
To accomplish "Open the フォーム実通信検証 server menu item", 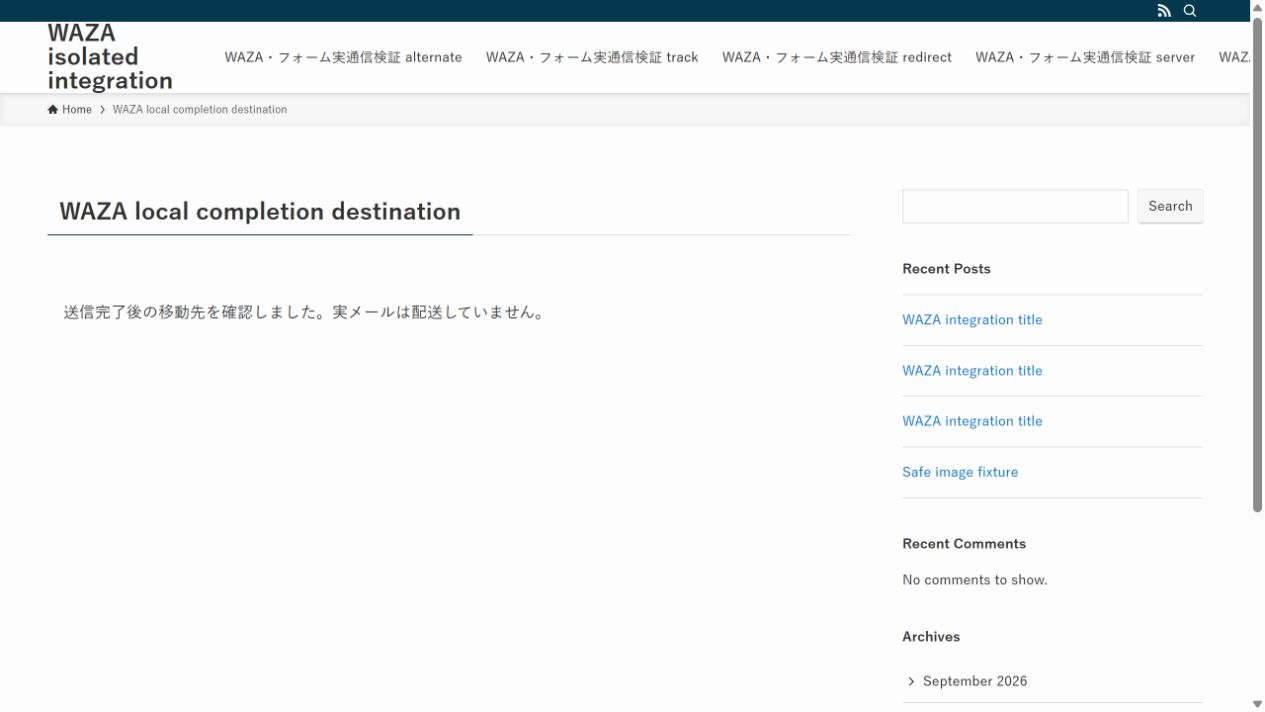I will pyautogui.click(x=1085, y=57).
